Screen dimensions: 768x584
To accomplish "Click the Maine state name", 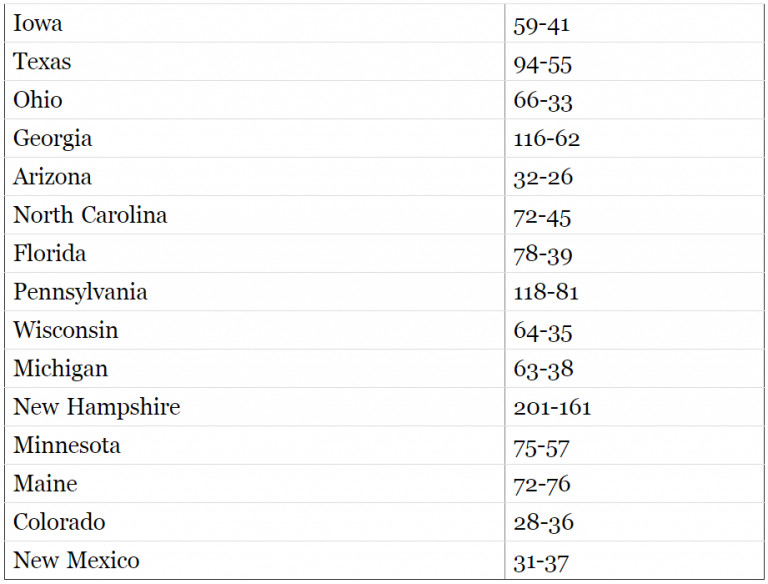I will [45, 484].
